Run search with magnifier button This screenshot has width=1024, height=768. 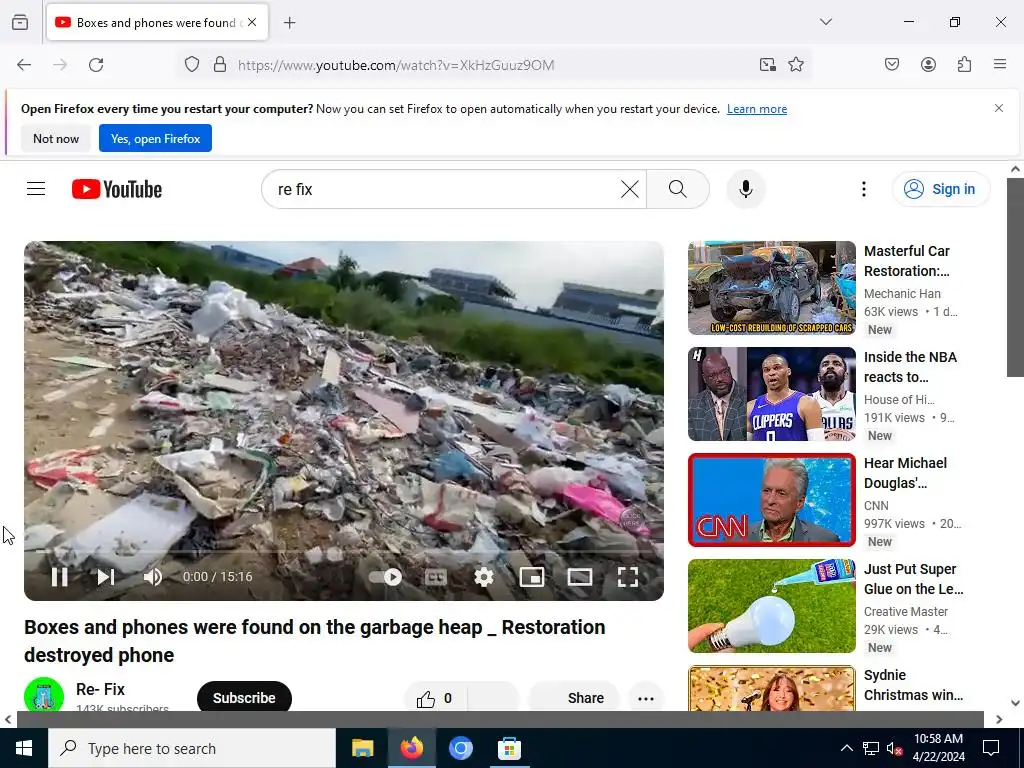click(678, 189)
